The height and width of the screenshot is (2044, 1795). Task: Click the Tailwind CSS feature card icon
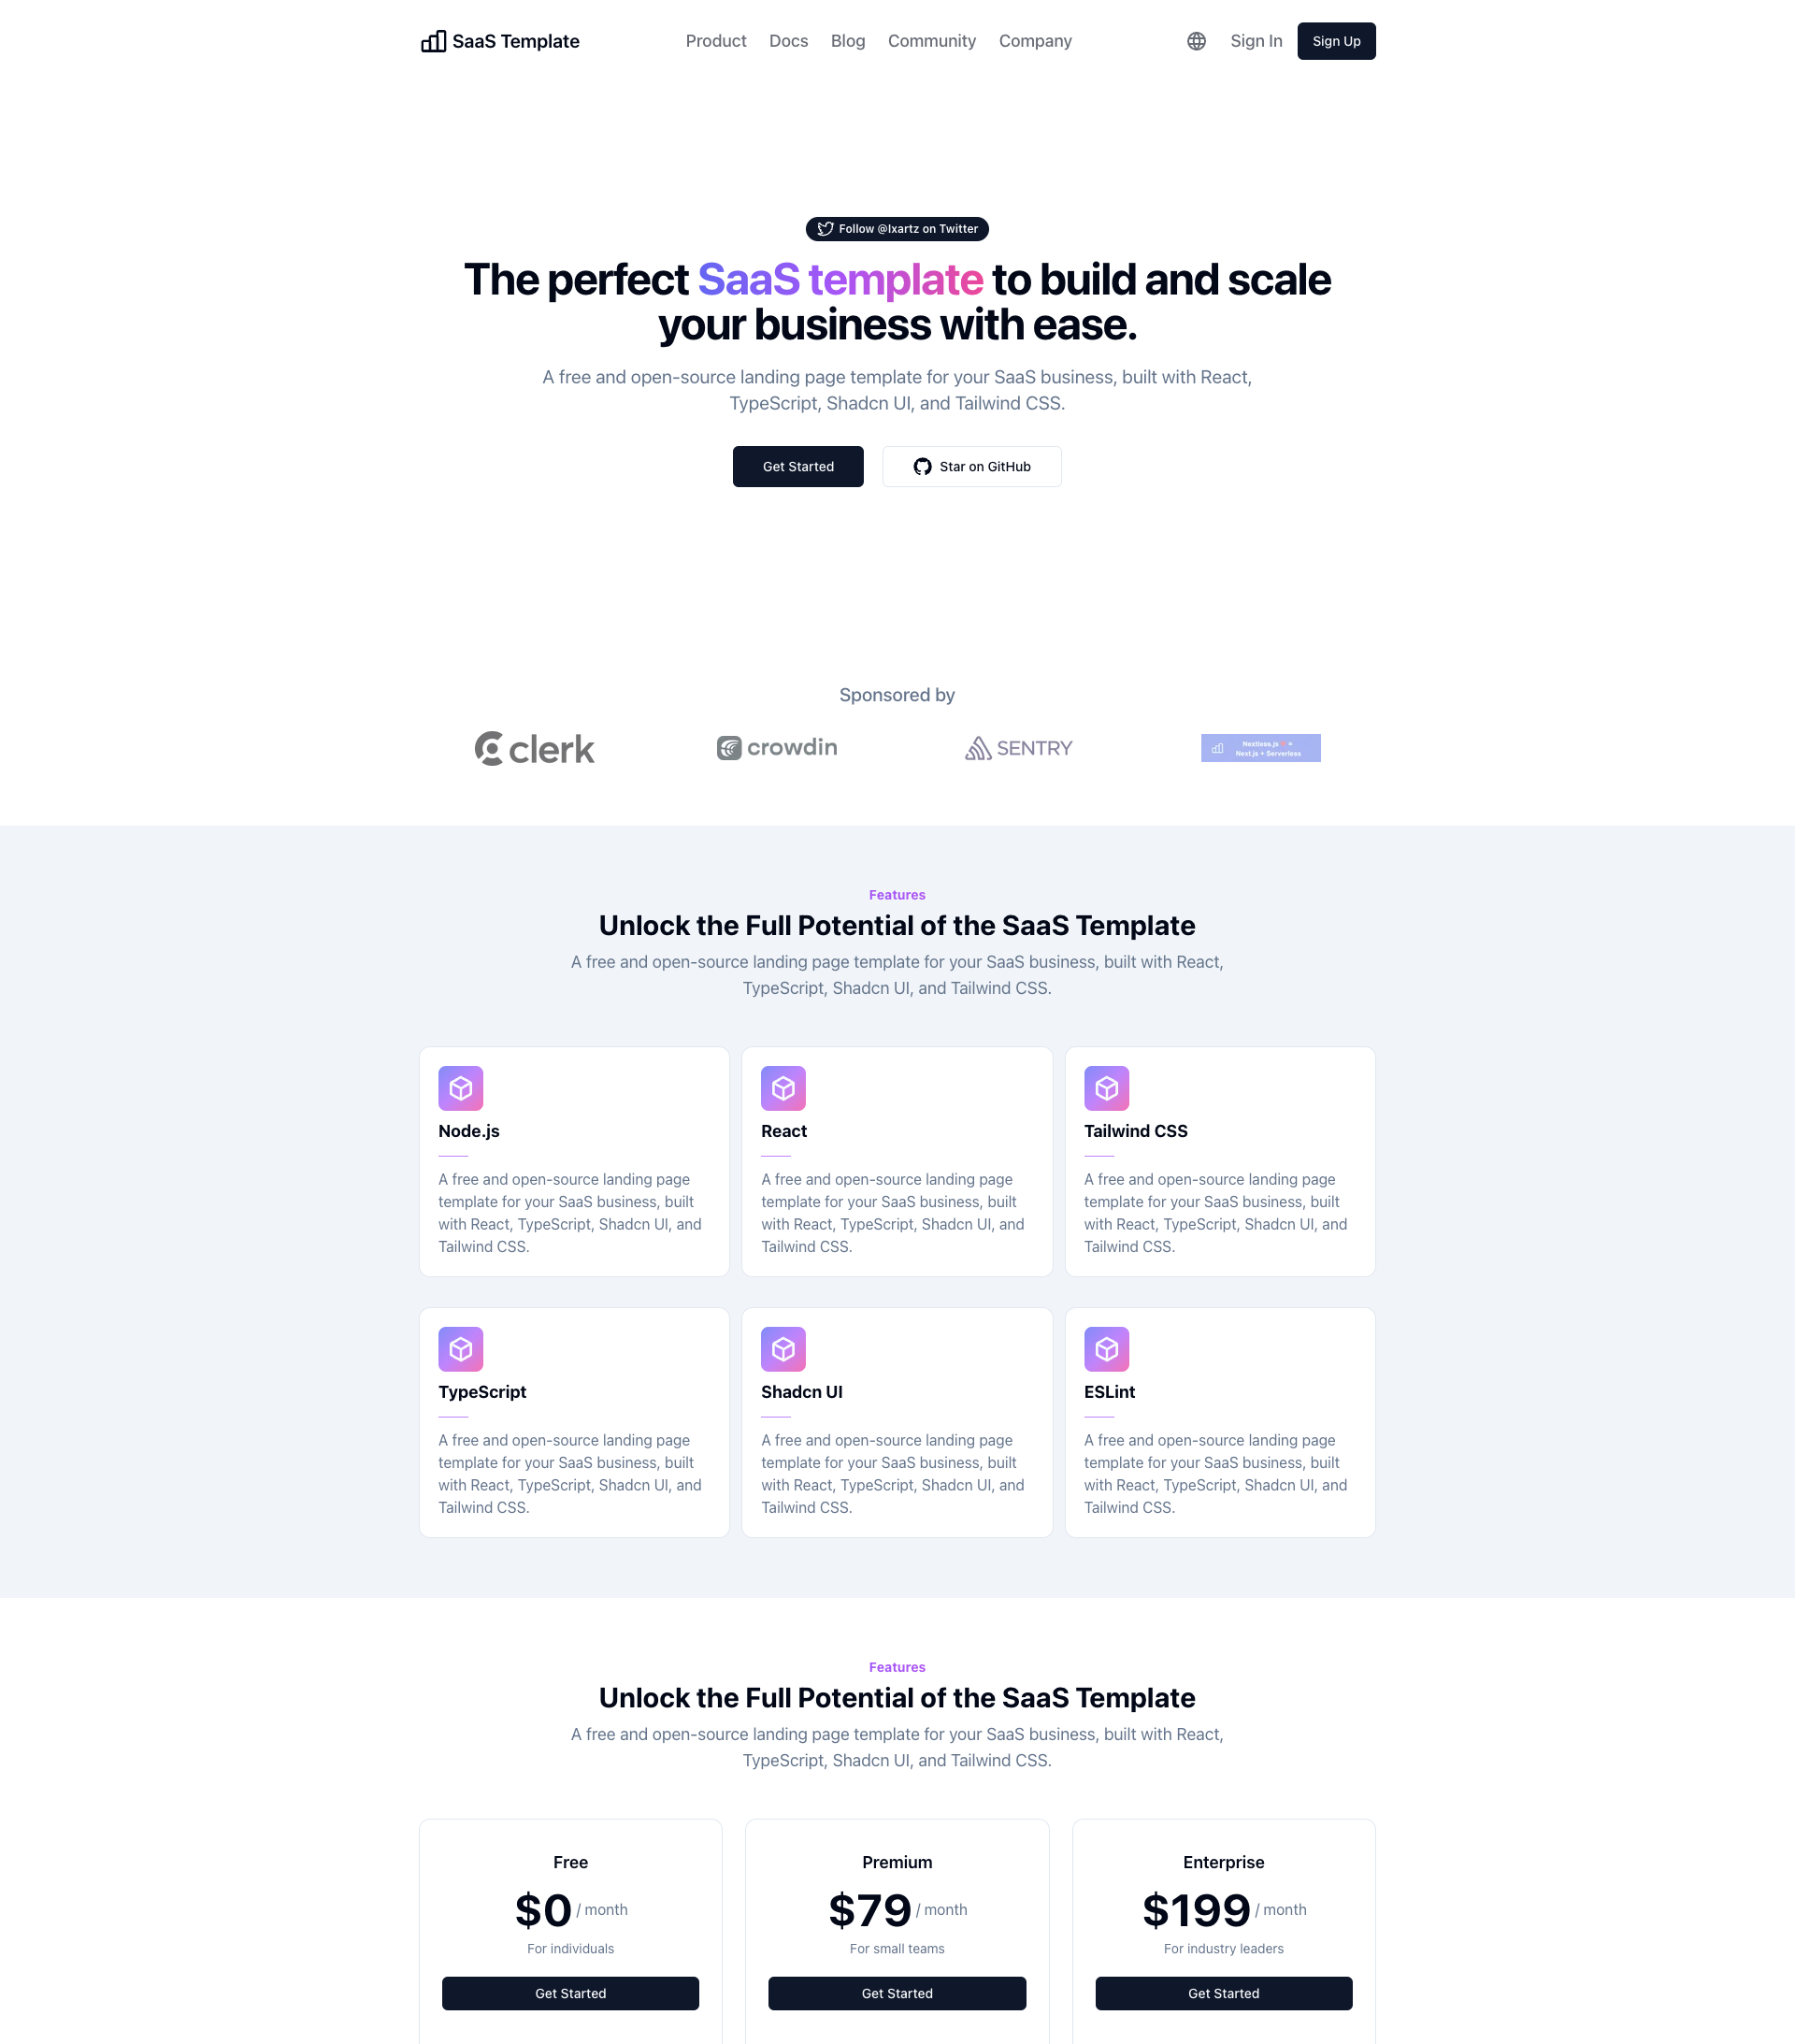[x=1107, y=1088]
